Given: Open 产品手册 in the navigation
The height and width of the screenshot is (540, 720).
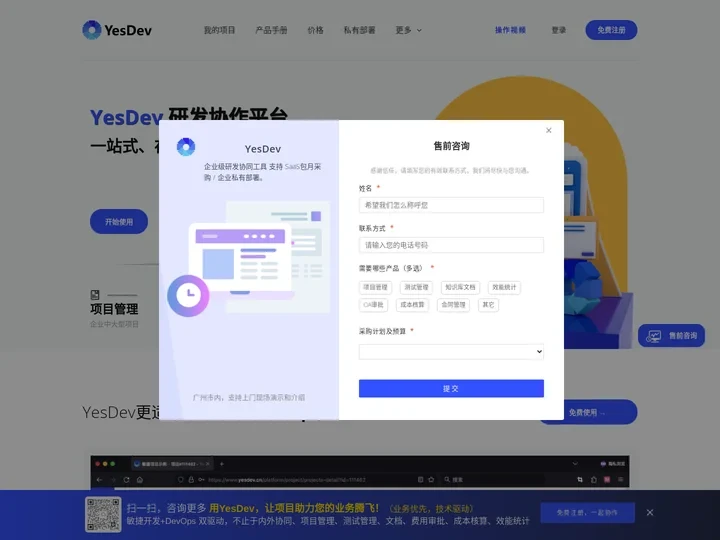Looking at the screenshot, I should 271,30.
